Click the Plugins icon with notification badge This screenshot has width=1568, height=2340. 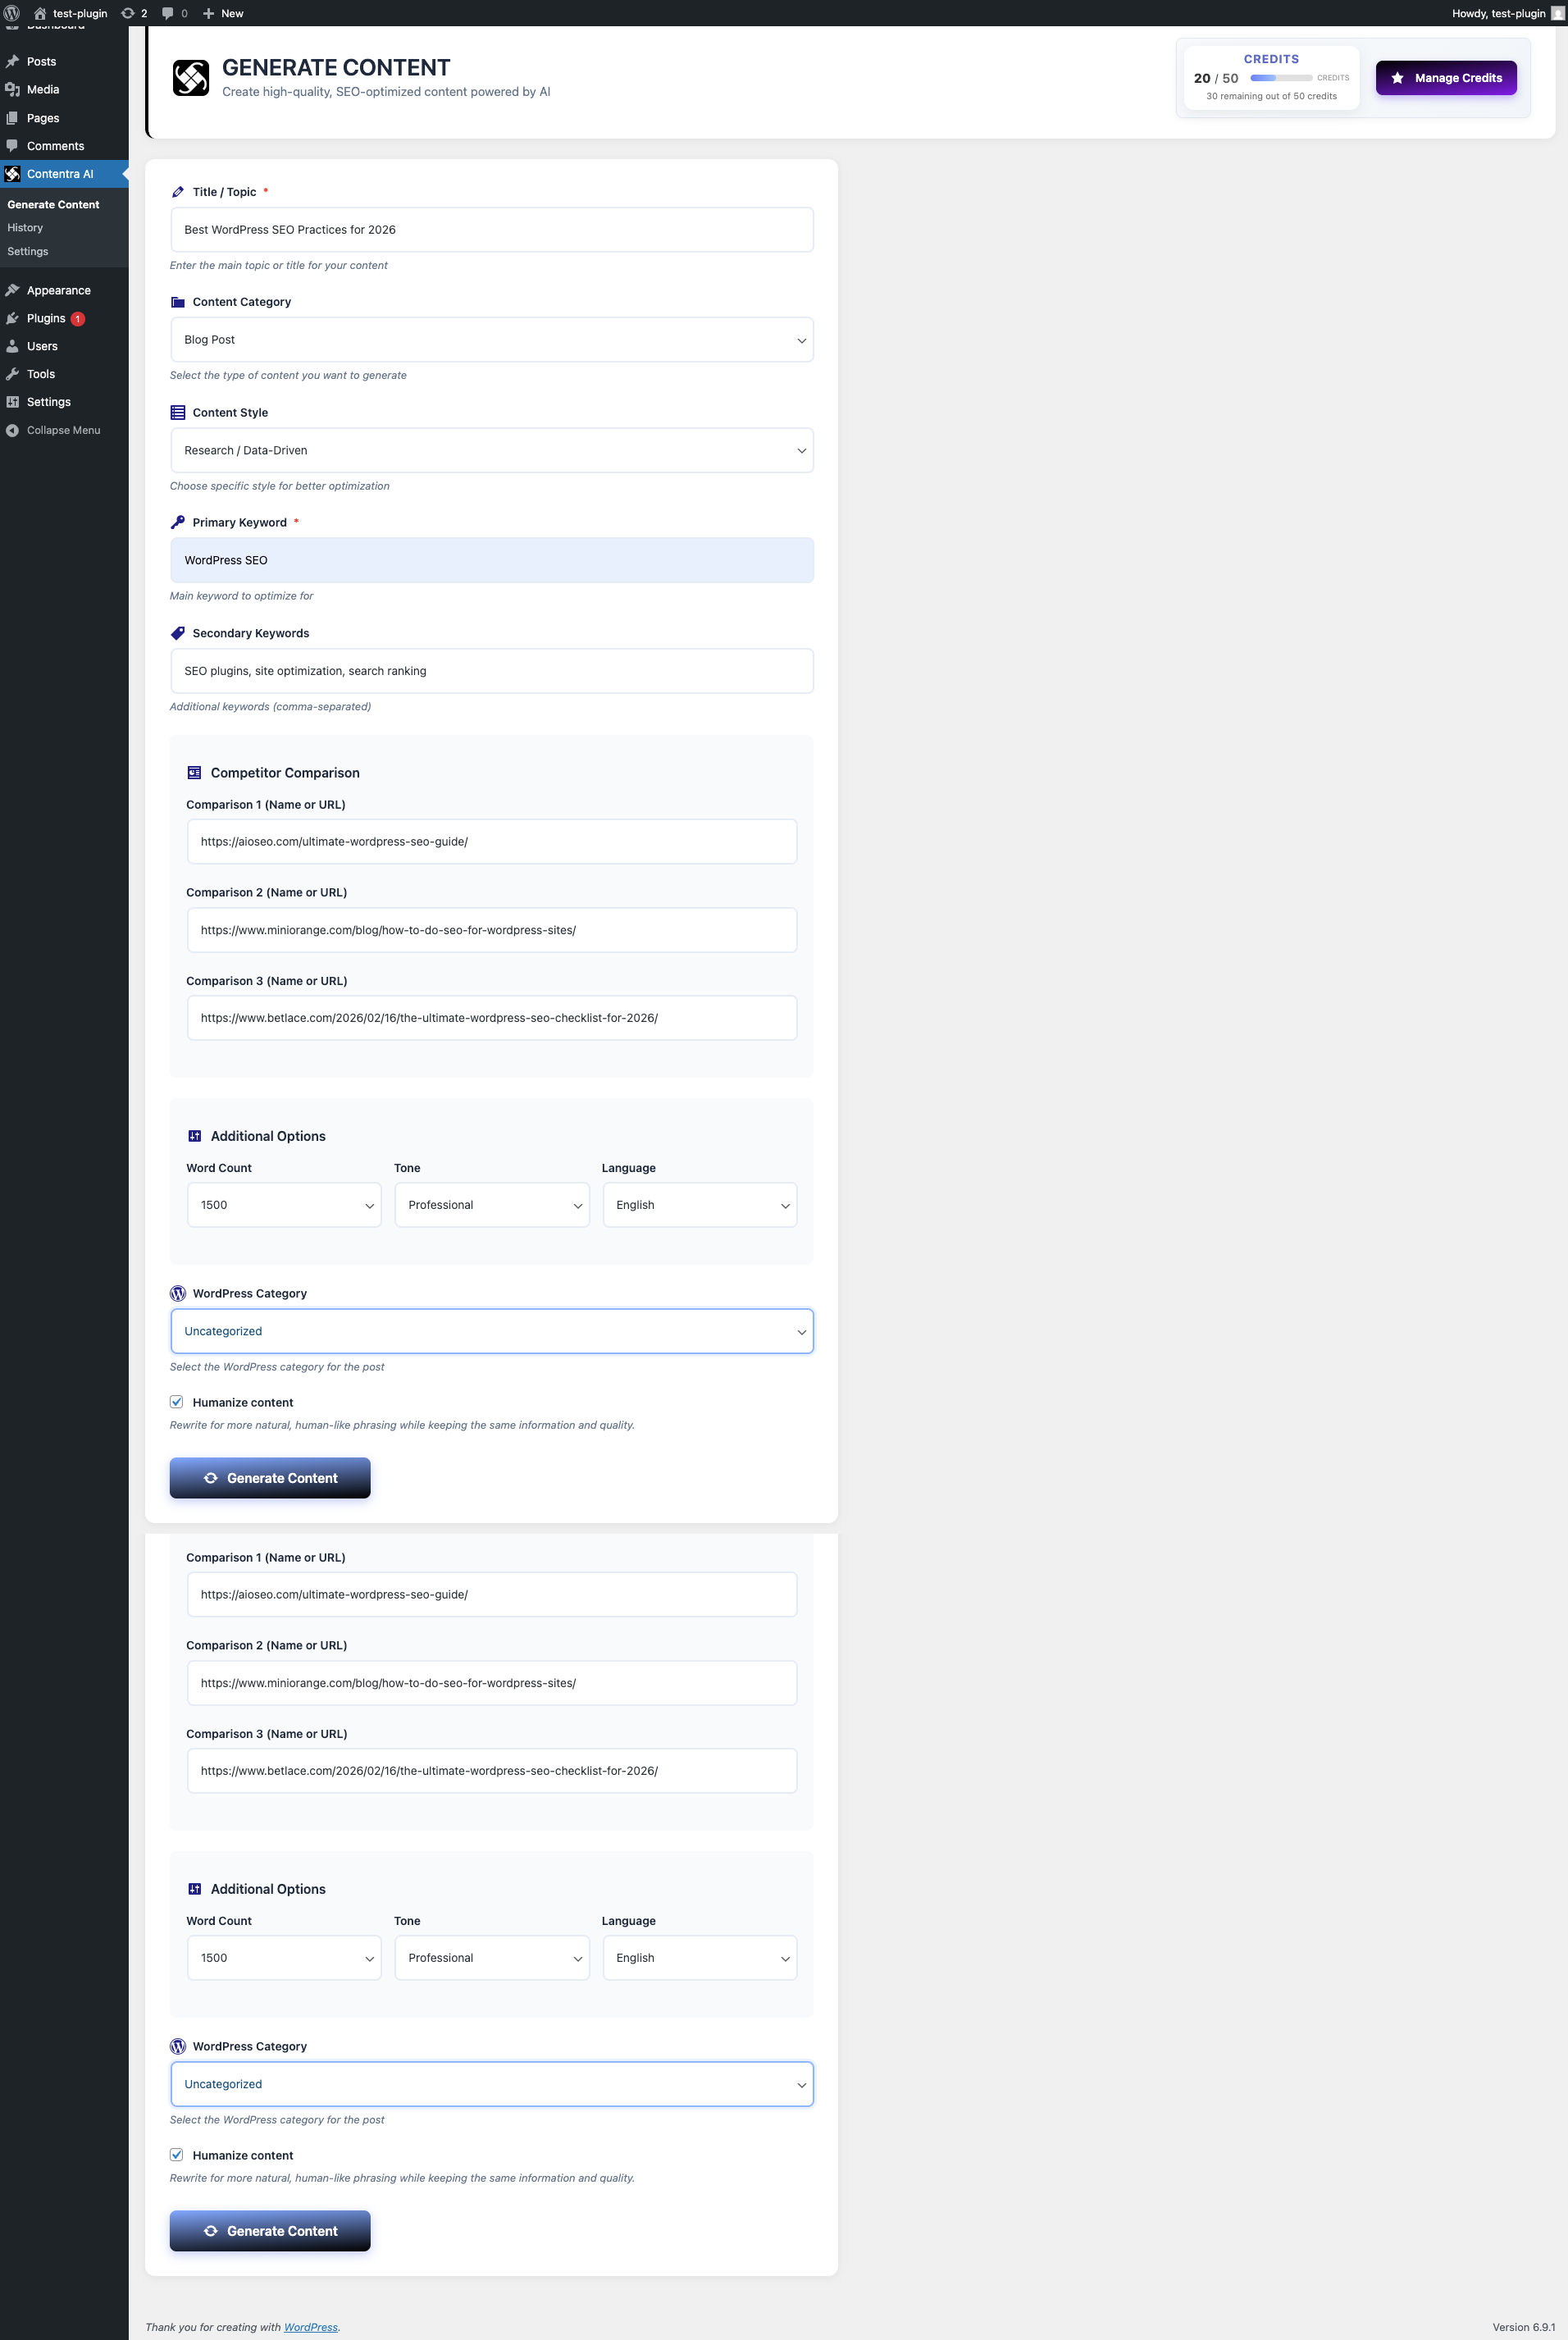click(13, 318)
